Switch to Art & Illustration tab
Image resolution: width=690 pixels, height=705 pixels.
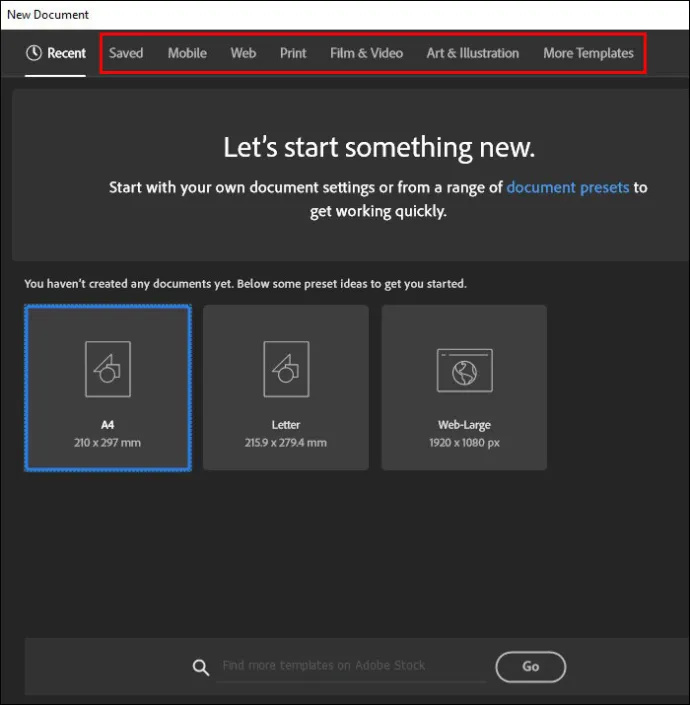473,53
